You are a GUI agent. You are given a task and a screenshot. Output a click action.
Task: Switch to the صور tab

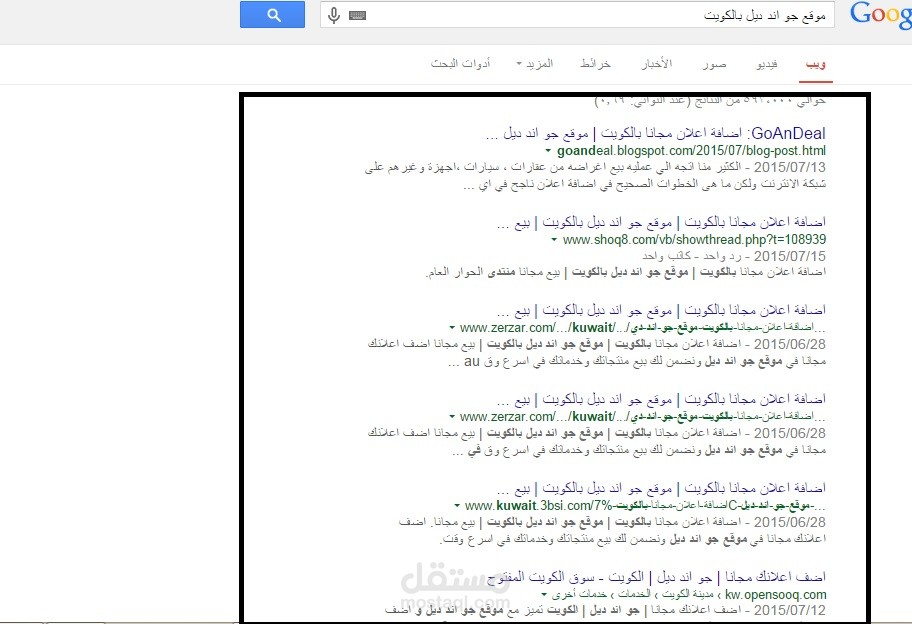[714, 64]
